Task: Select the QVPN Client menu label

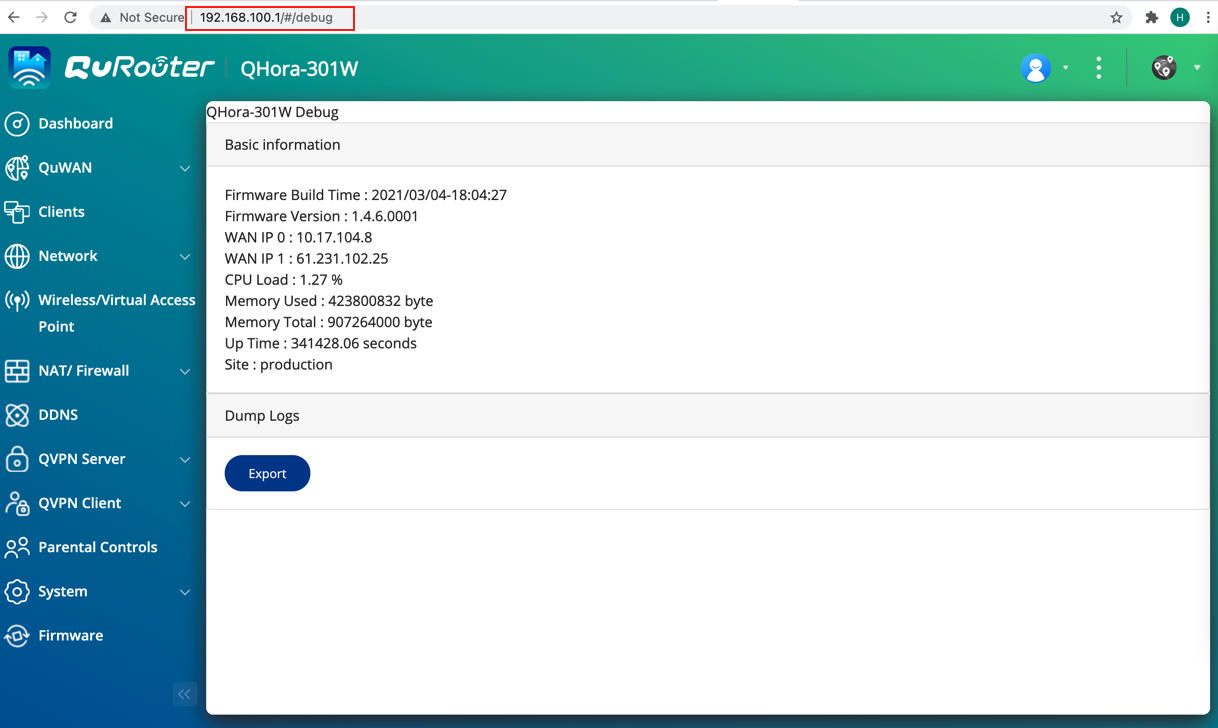Action: [x=80, y=503]
